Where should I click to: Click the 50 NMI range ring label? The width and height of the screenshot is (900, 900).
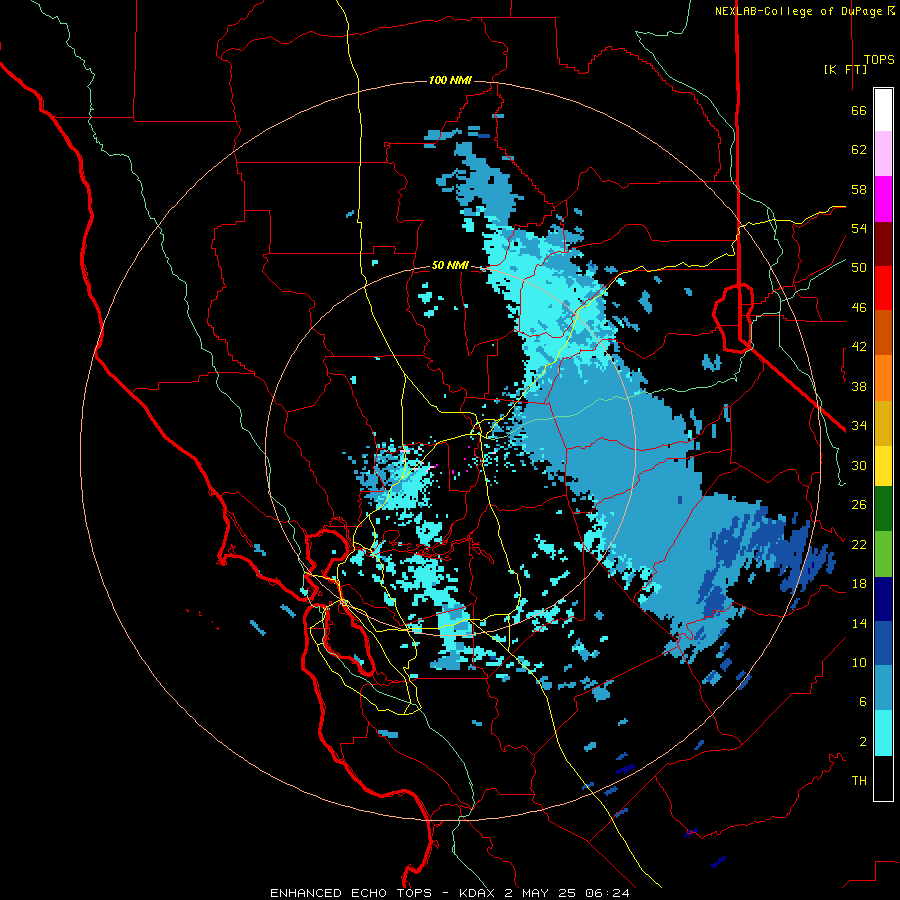coord(450,265)
